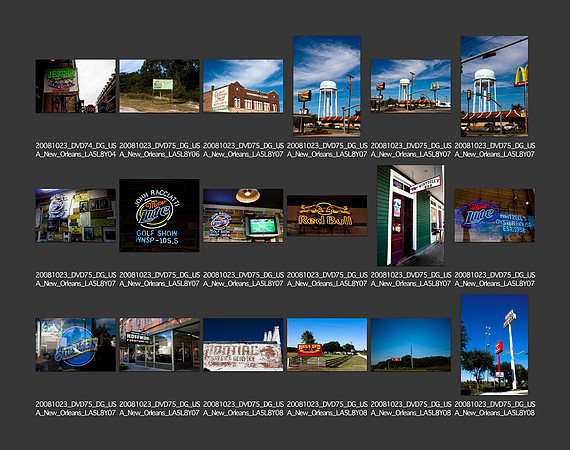This screenshot has width=570, height=450.
Task: Select the faded Pontiac Sales & Service sign
Action: tap(243, 345)
